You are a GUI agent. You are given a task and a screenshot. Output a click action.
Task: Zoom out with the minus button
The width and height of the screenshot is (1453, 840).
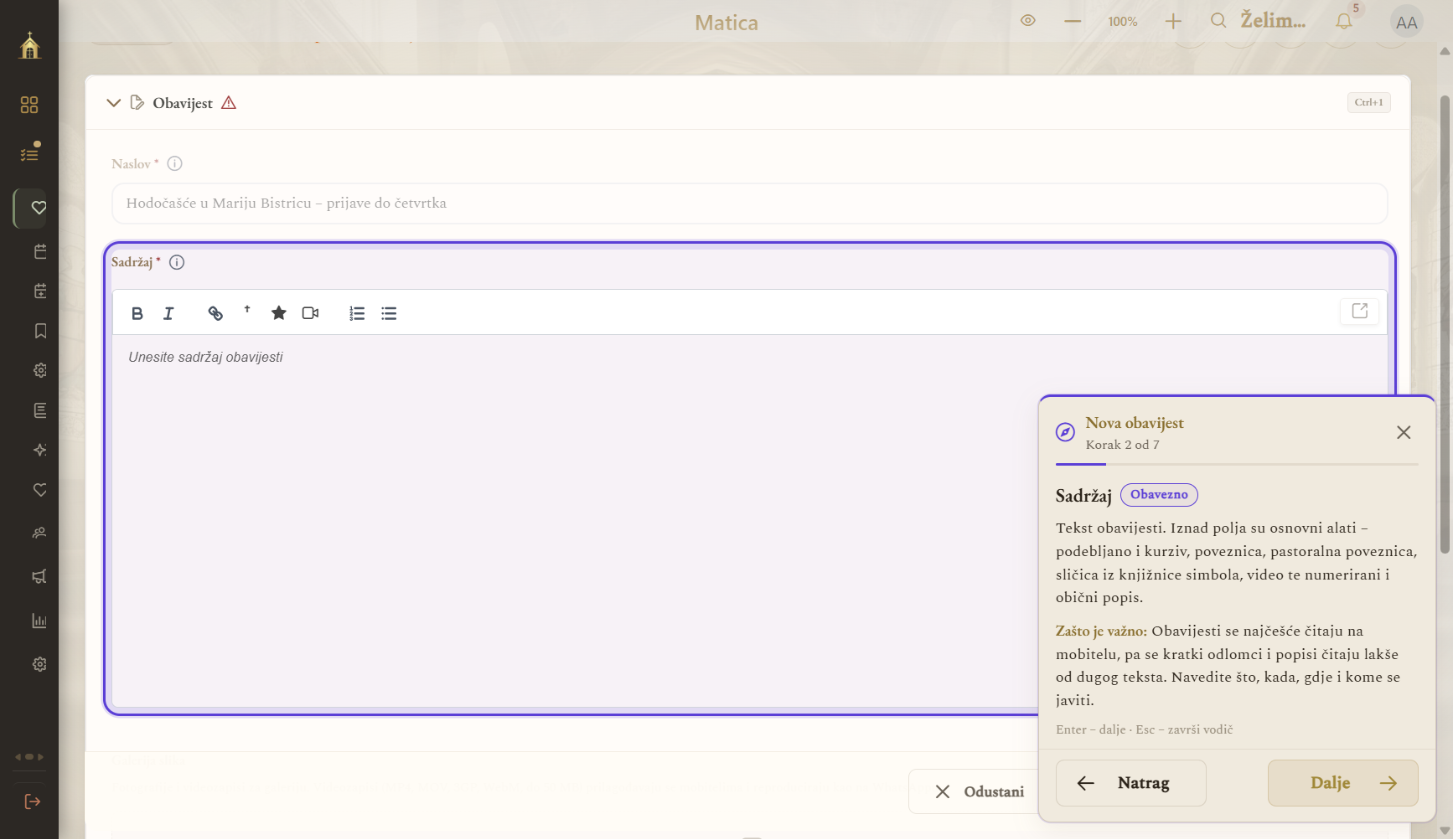pyautogui.click(x=1073, y=21)
